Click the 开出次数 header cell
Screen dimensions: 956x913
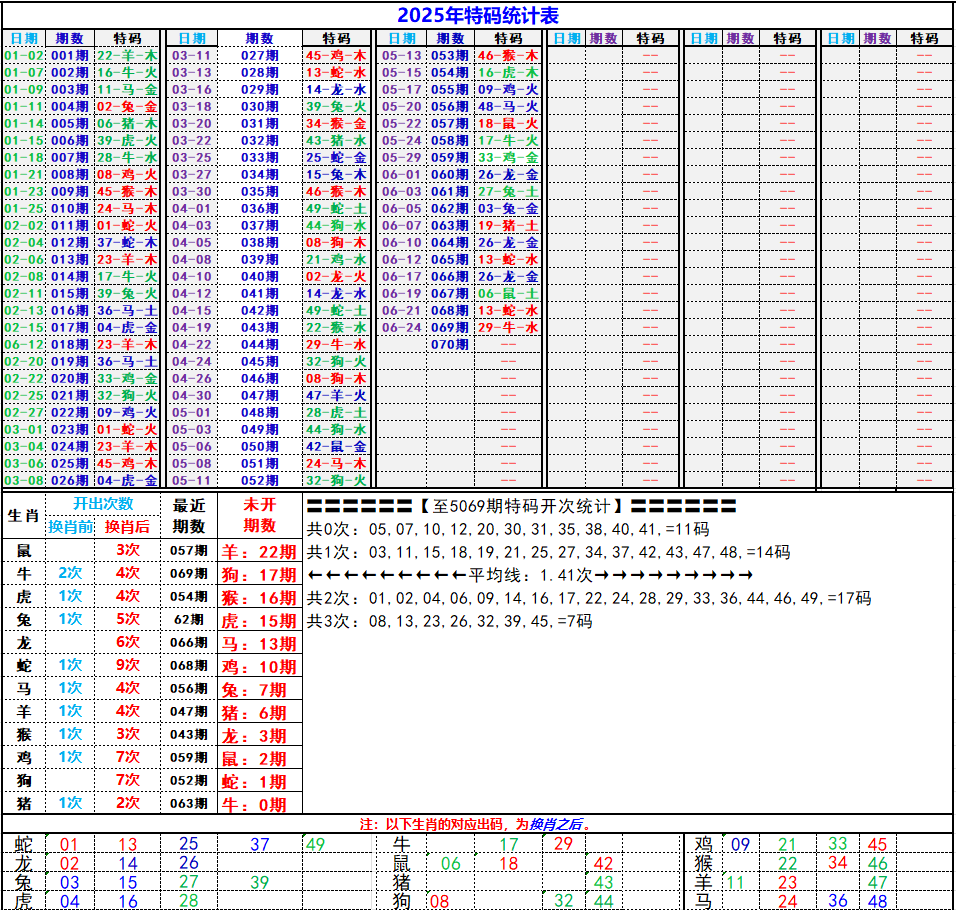tap(103, 504)
